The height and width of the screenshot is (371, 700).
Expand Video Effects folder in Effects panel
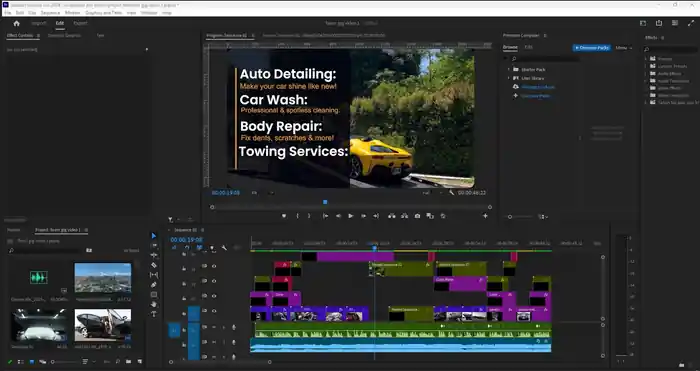coord(646,88)
